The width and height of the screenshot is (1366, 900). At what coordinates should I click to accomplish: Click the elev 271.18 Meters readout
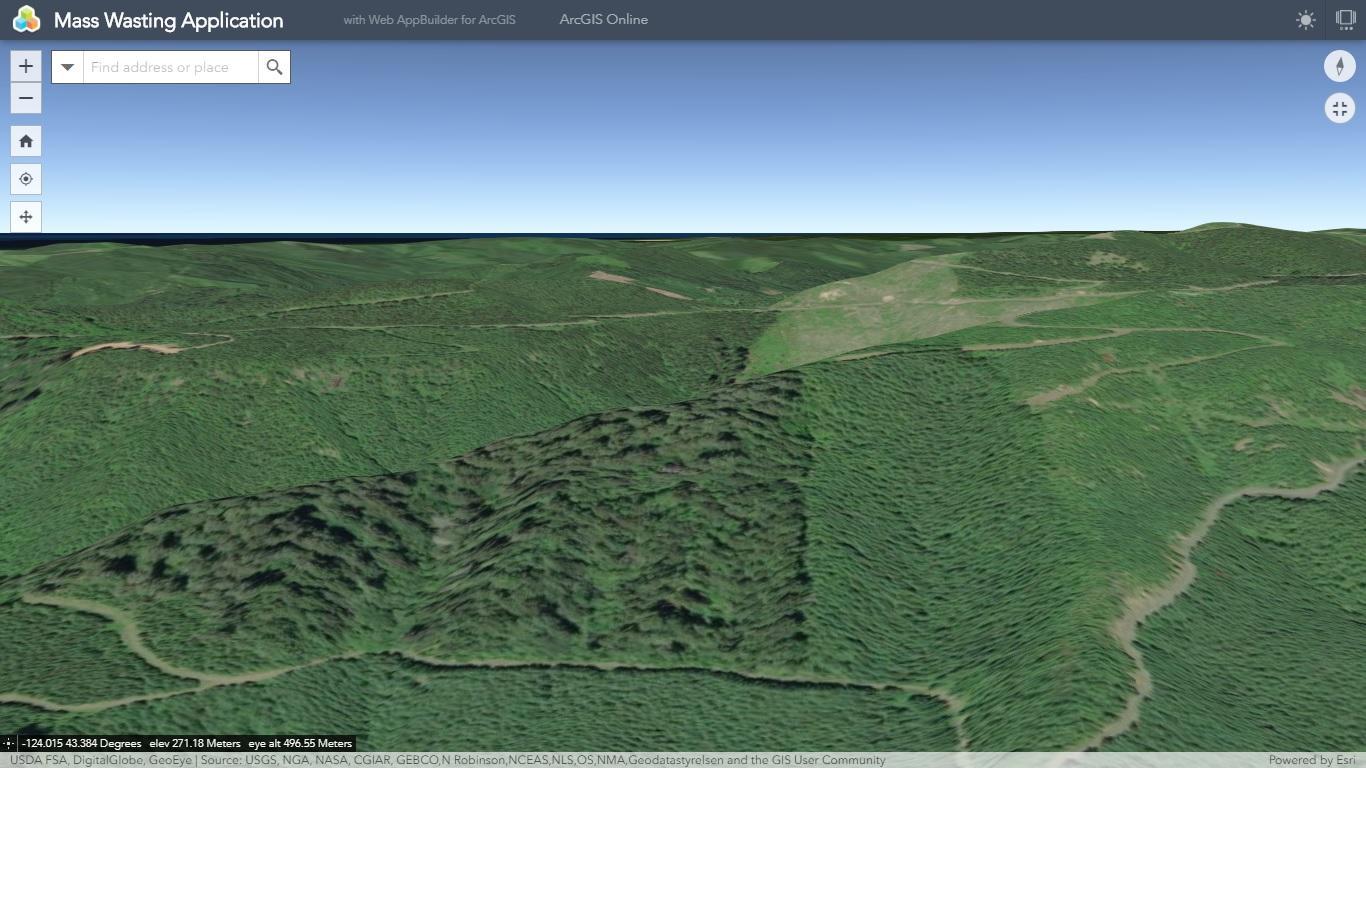click(195, 743)
